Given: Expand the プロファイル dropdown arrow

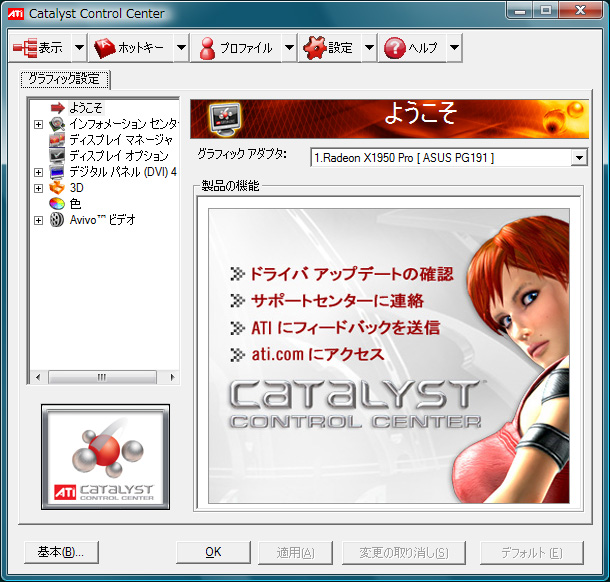Looking at the screenshot, I should (289, 48).
